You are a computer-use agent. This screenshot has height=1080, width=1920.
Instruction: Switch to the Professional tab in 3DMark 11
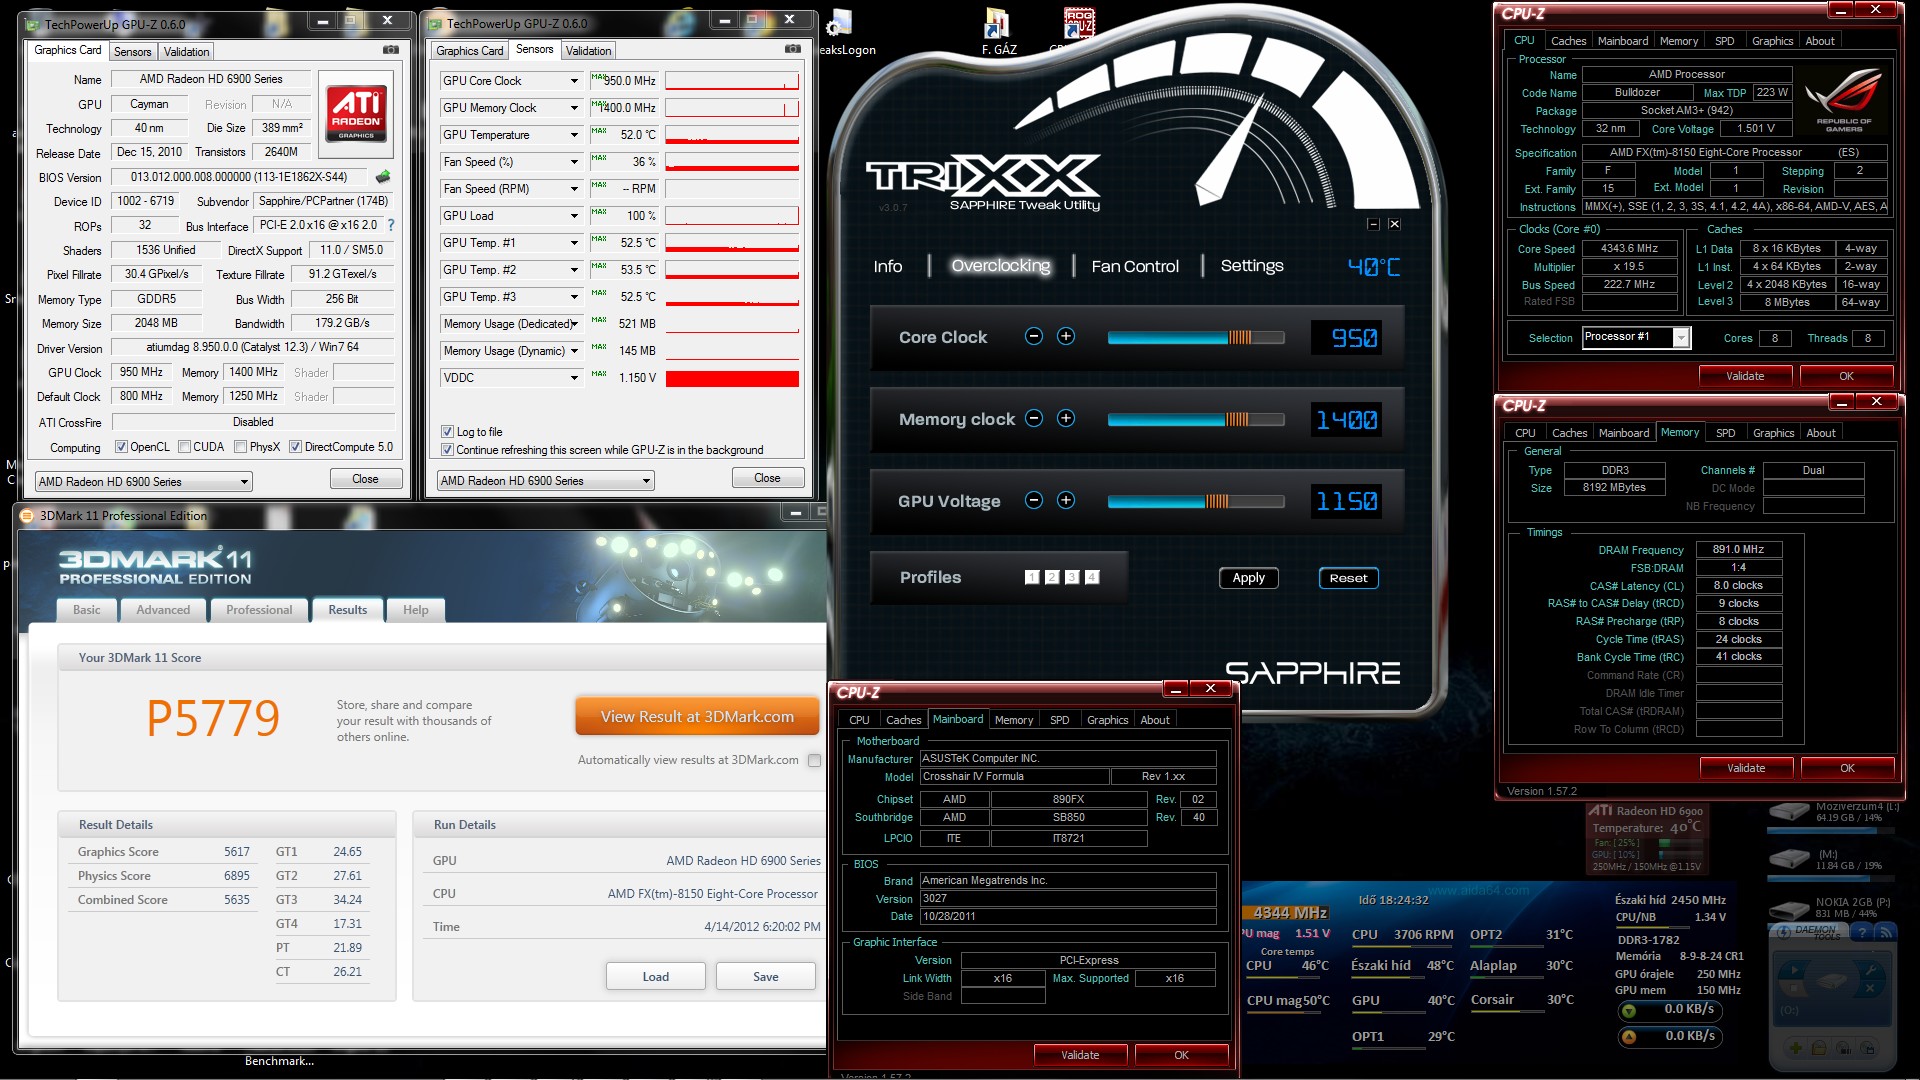click(259, 610)
